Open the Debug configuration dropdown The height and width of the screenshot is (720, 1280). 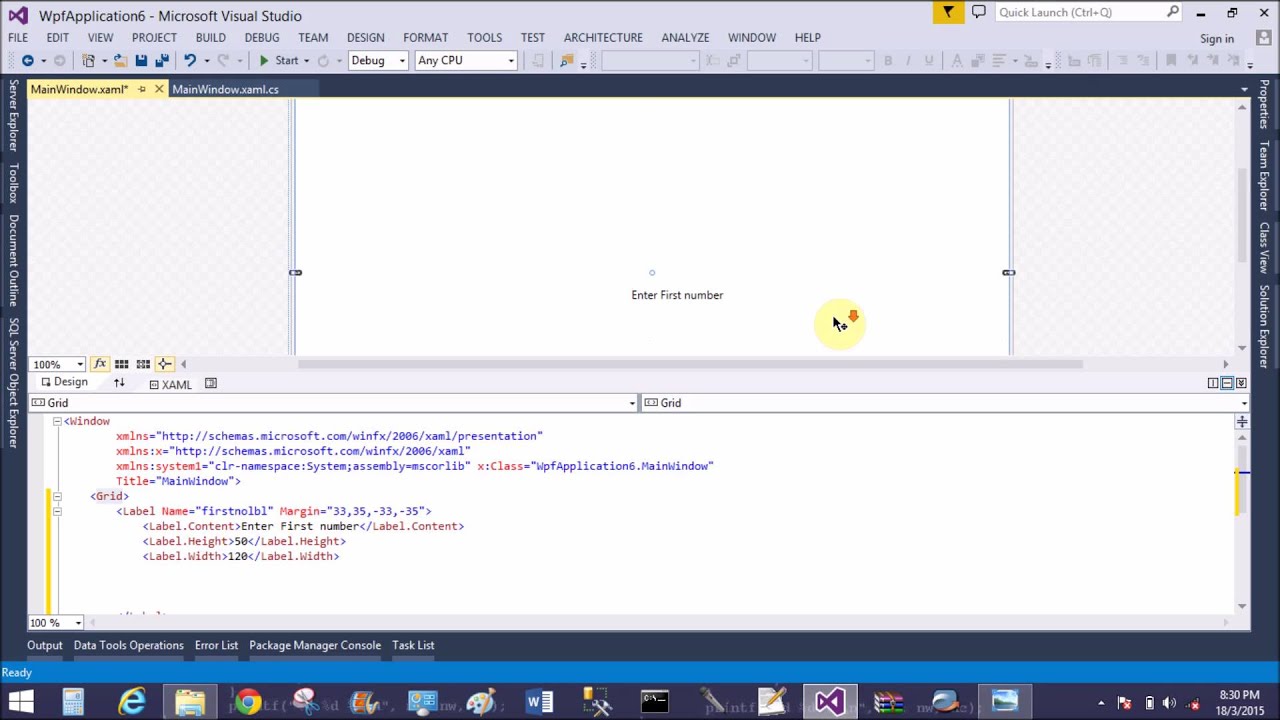pos(378,61)
